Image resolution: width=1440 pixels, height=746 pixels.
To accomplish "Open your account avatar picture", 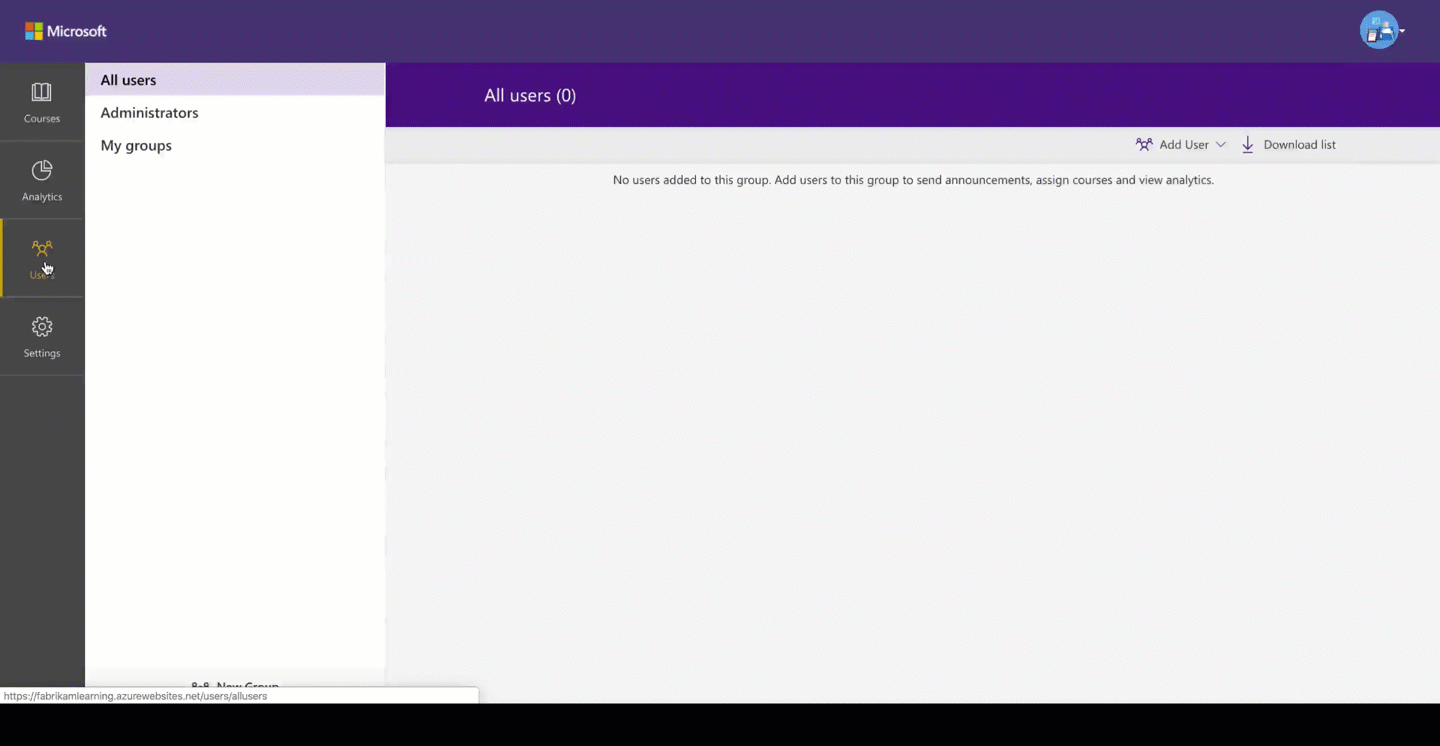I will (x=1378, y=30).
